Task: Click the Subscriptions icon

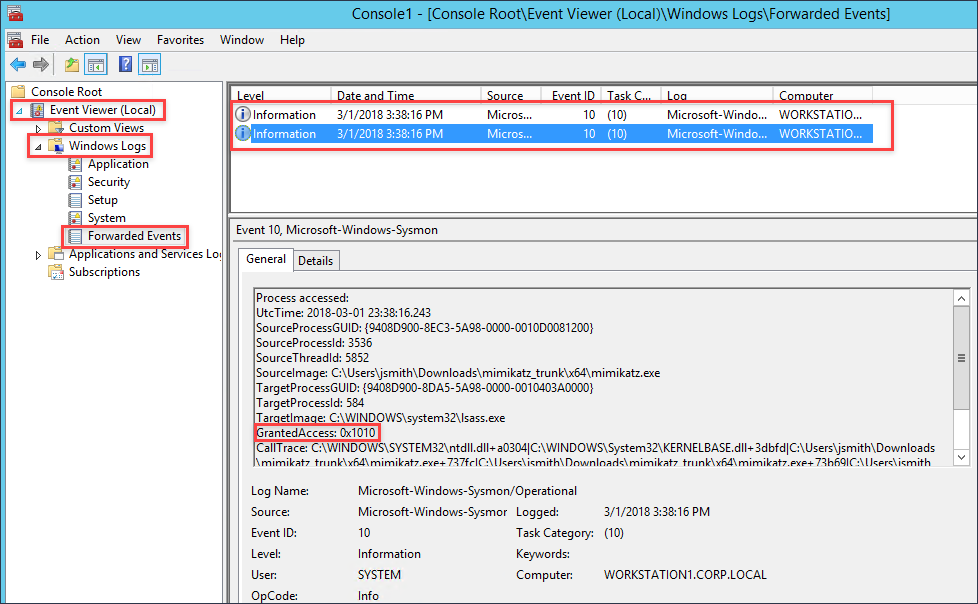Action: tap(56, 272)
